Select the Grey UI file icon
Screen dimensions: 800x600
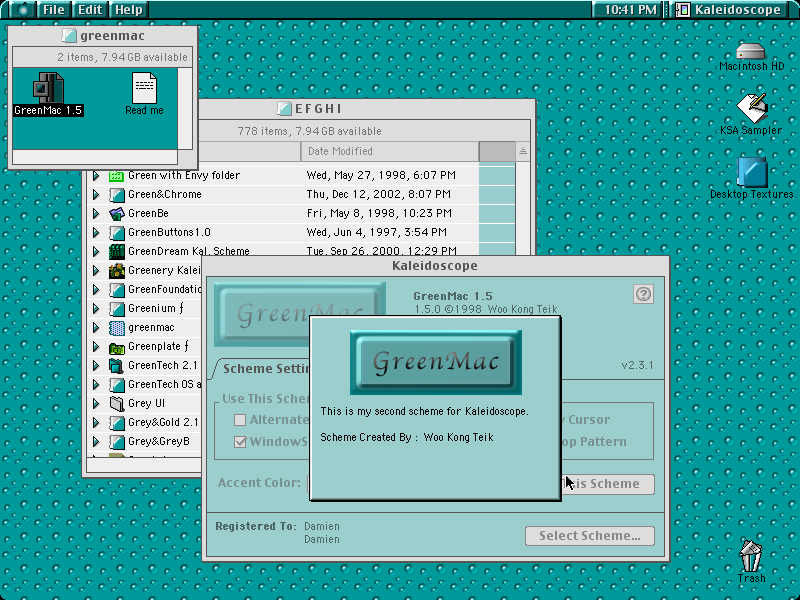pyautogui.click(x=117, y=404)
